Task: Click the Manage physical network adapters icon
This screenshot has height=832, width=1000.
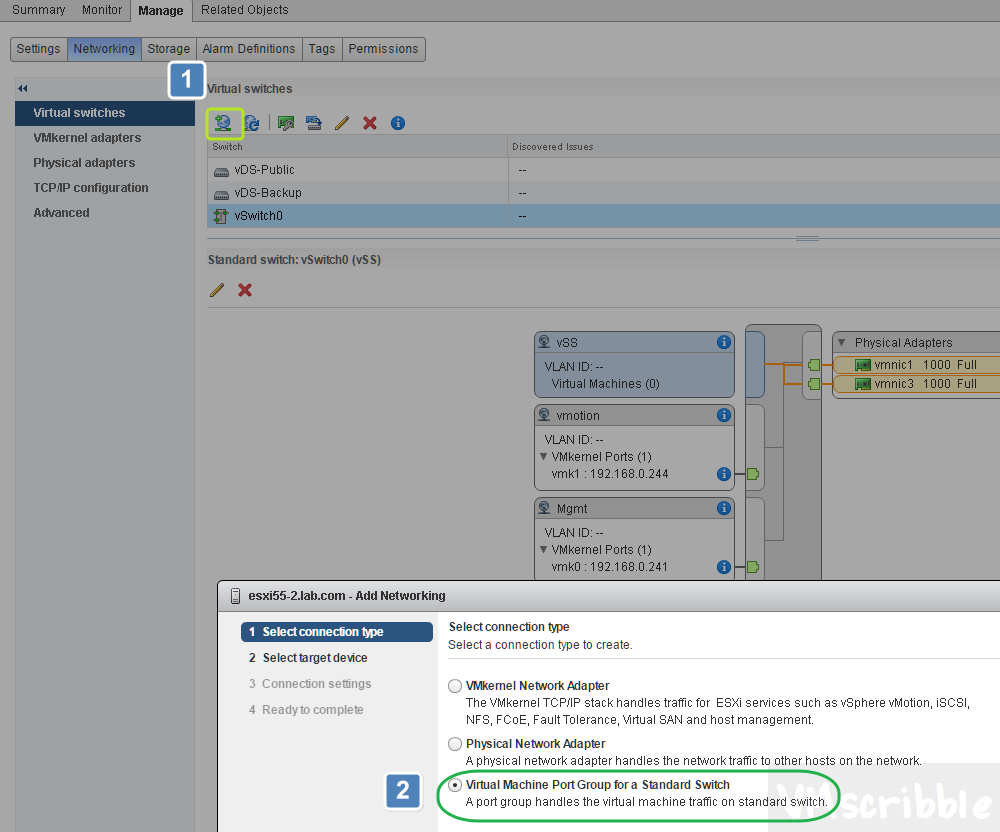Action: pos(286,123)
